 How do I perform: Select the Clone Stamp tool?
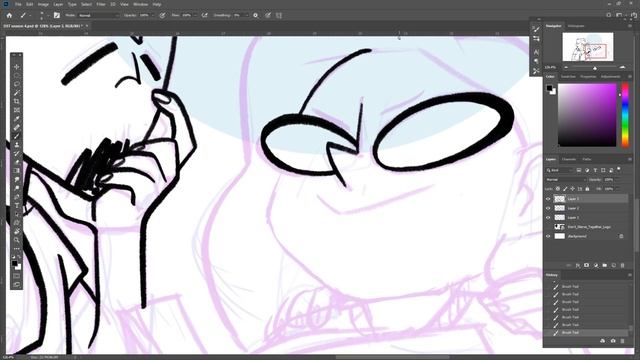click(17, 144)
